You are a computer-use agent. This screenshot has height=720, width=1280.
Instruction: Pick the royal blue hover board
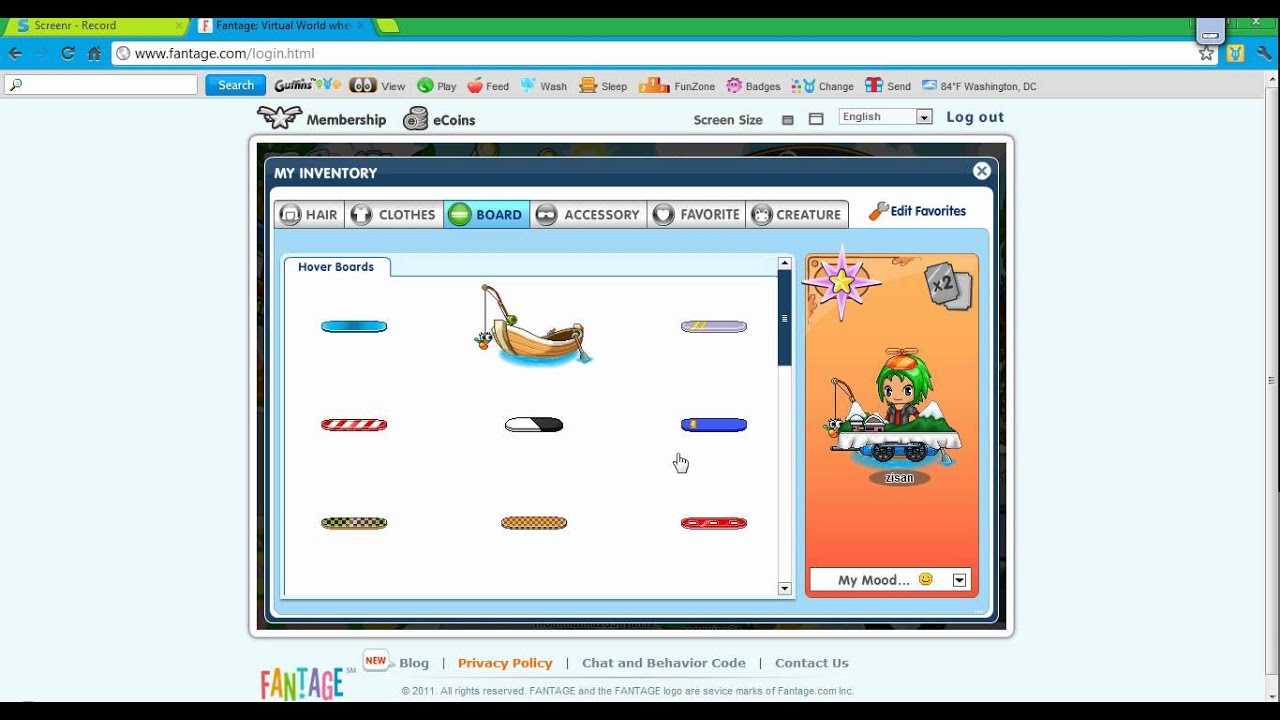tap(714, 425)
